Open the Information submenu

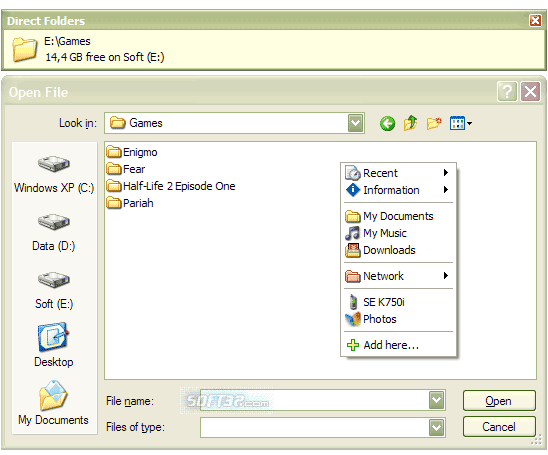point(398,190)
